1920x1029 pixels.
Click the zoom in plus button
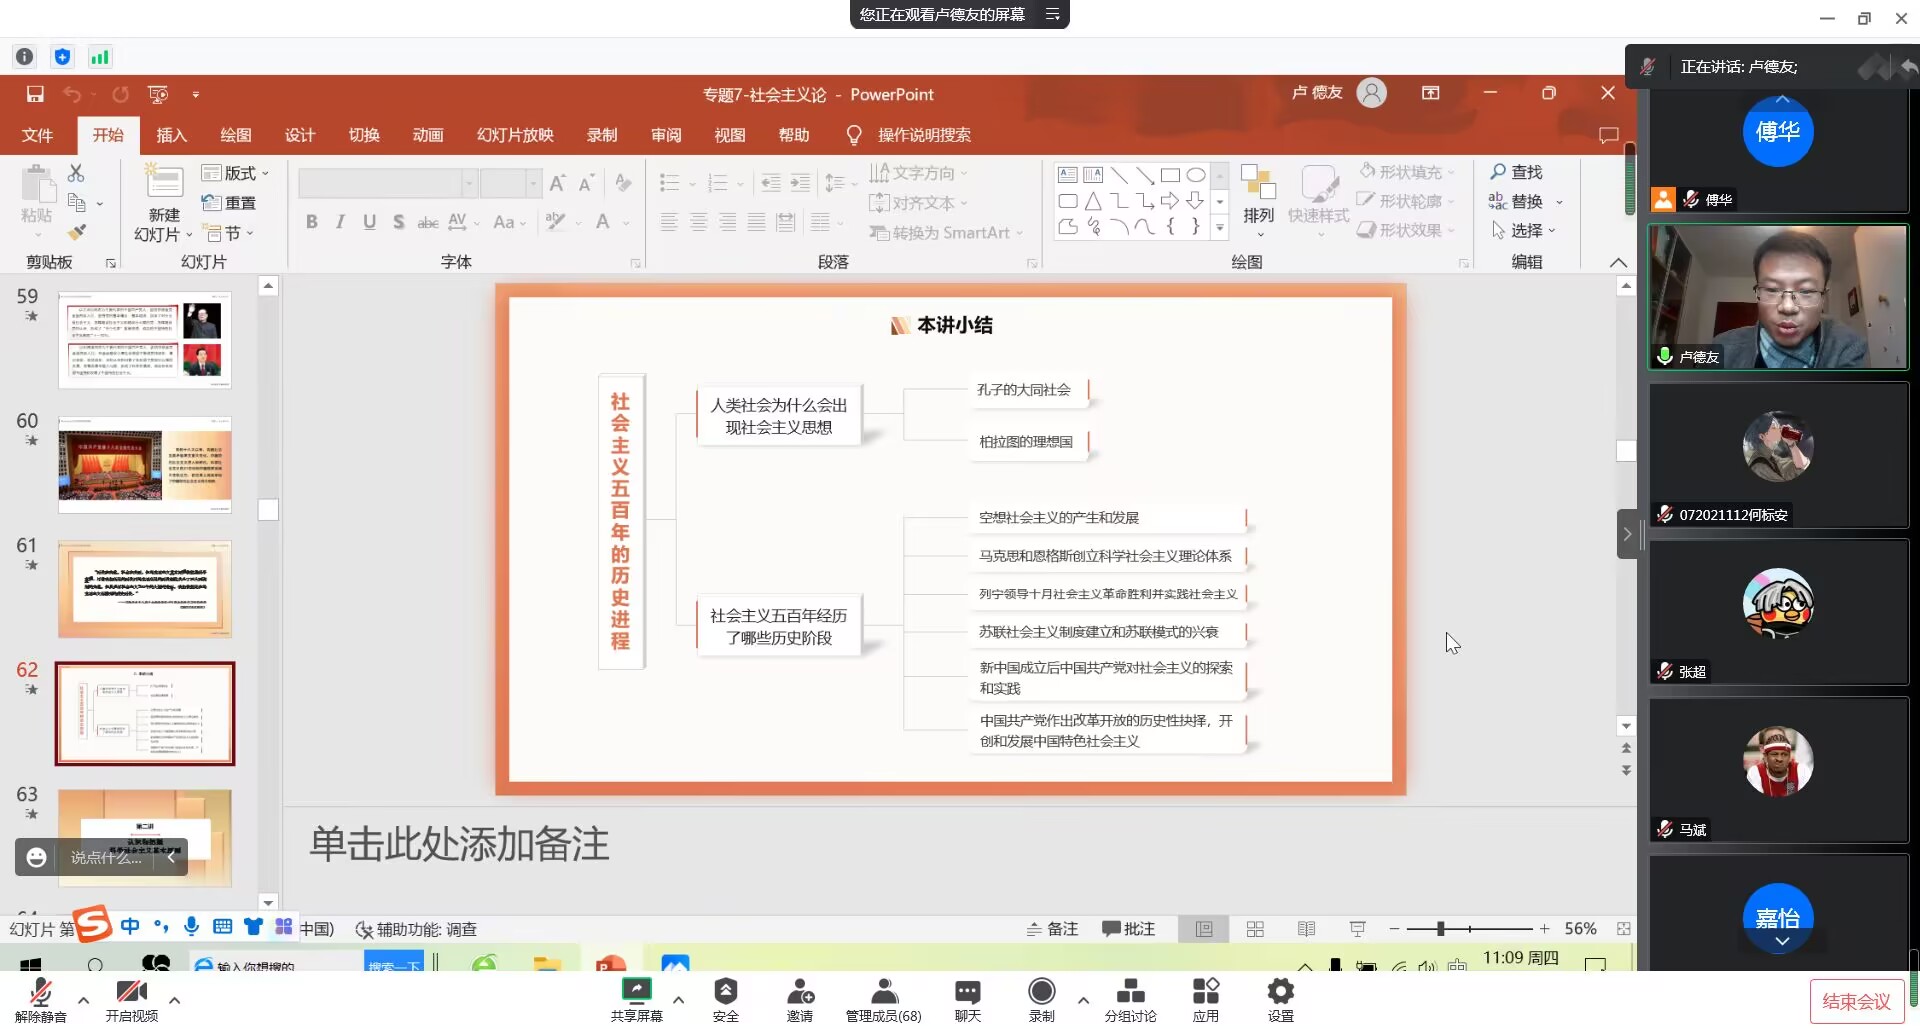1544,929
